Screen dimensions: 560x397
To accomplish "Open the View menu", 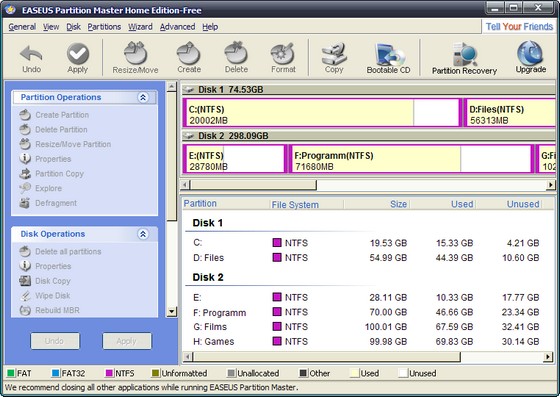I will (51, 27).
